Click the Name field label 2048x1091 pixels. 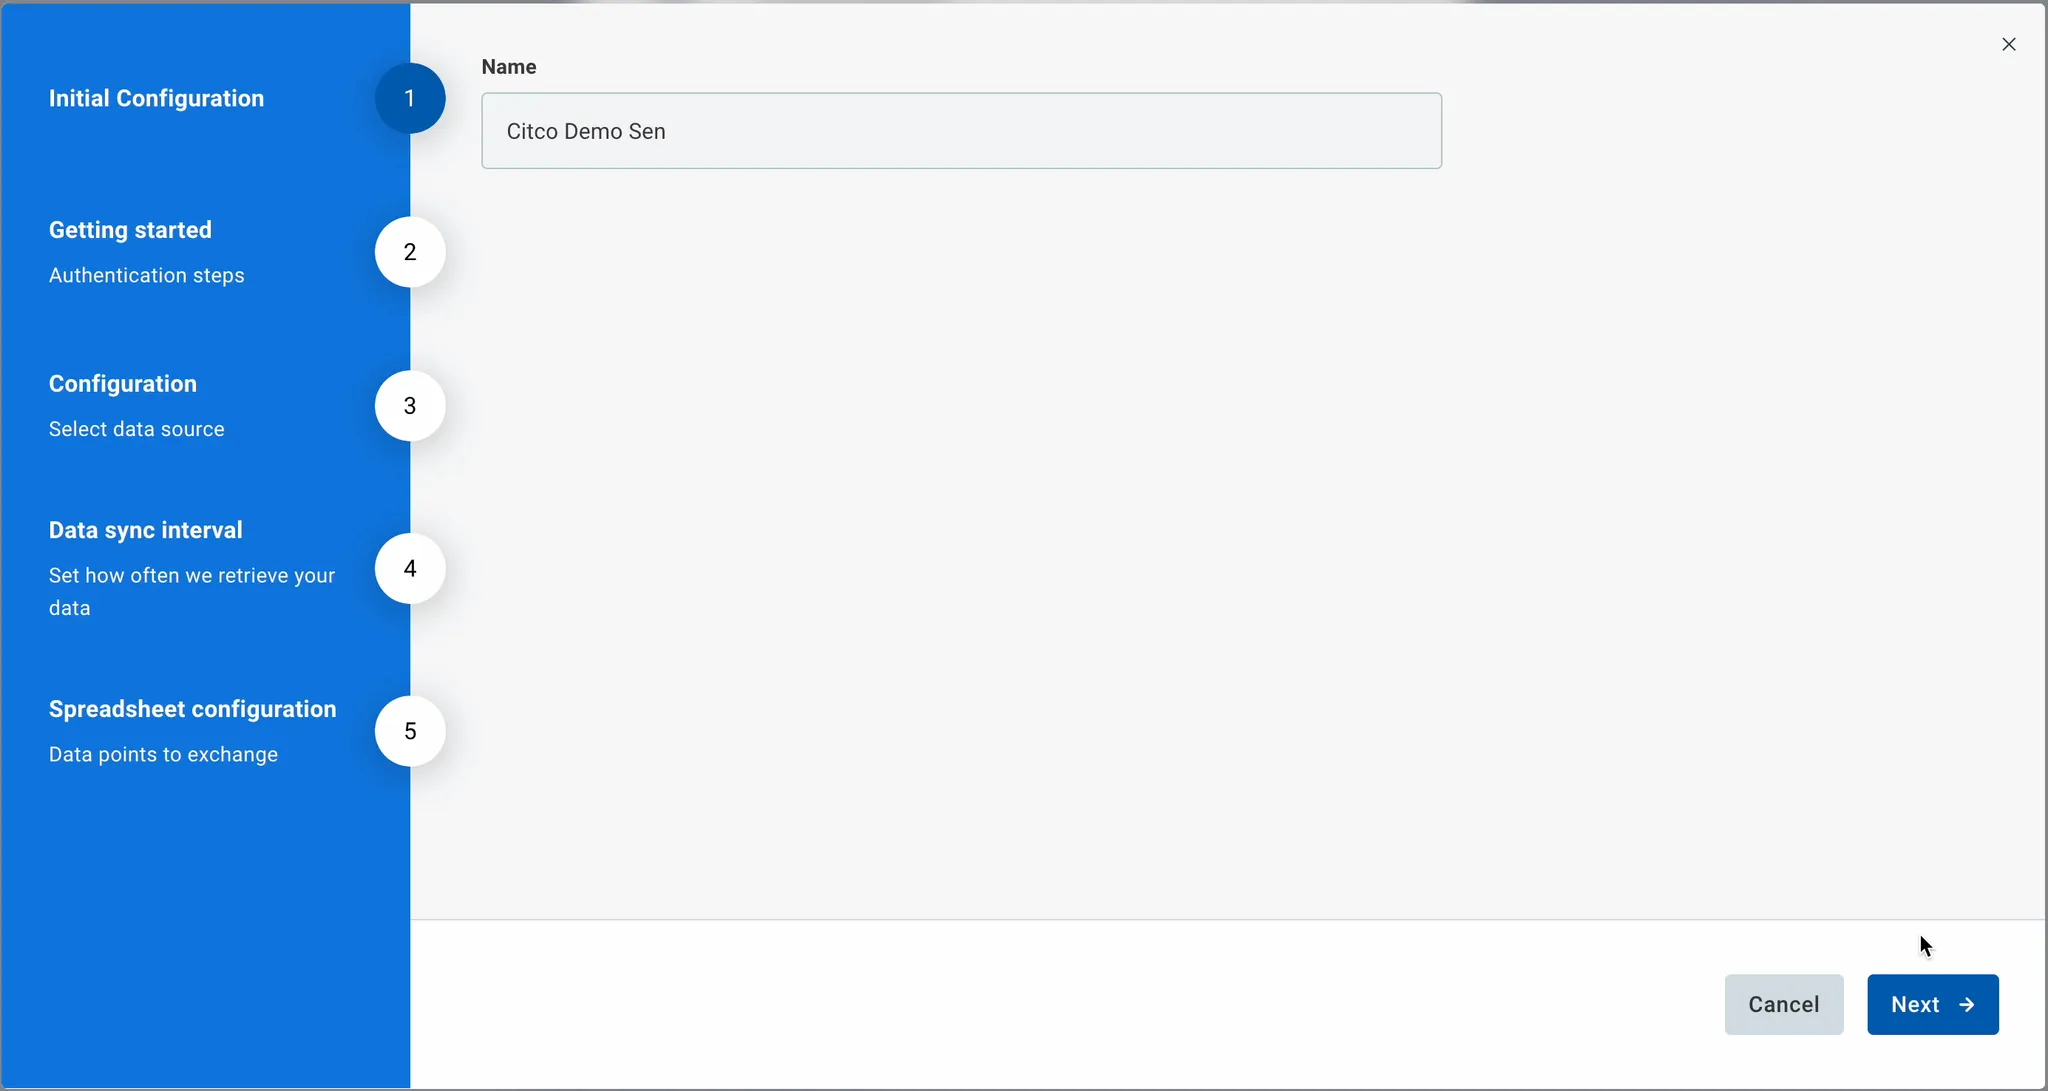(509, 67)
